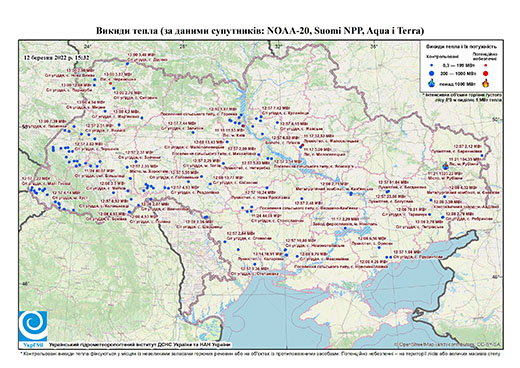Click the map title about NOAA-20 satellites

[x=260, y=31]
